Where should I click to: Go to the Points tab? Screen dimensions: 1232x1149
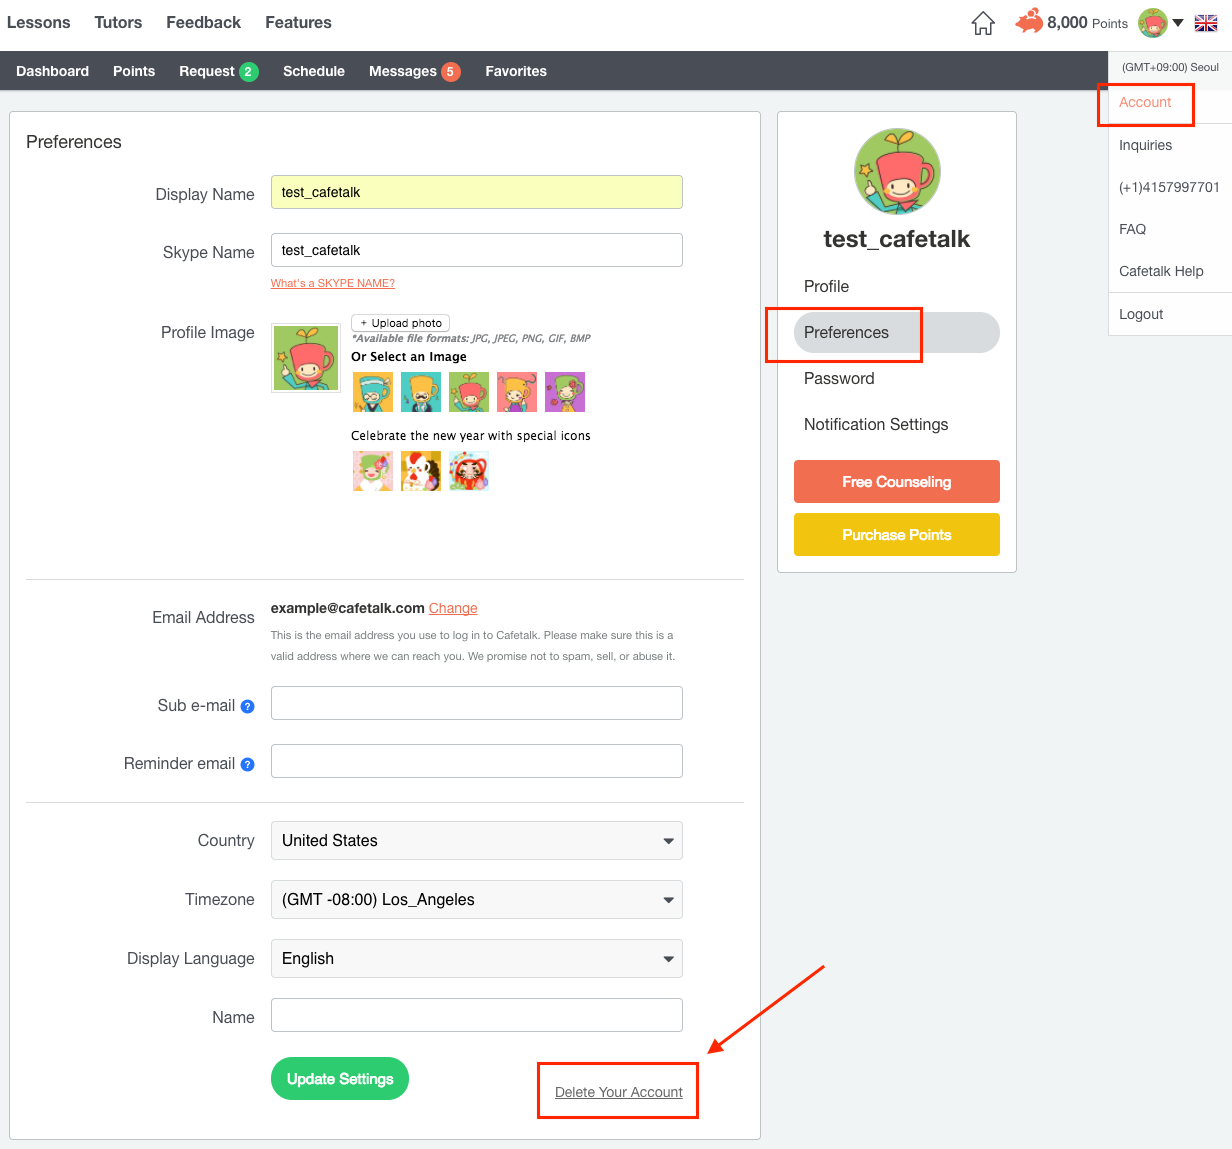[134, 71]
